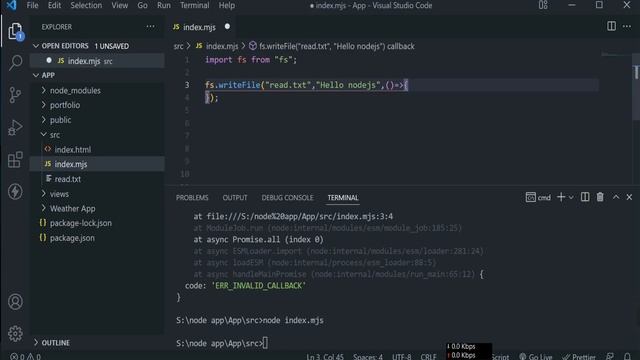
Task: Open the Search view in activity bar
Action: (15, 62)
